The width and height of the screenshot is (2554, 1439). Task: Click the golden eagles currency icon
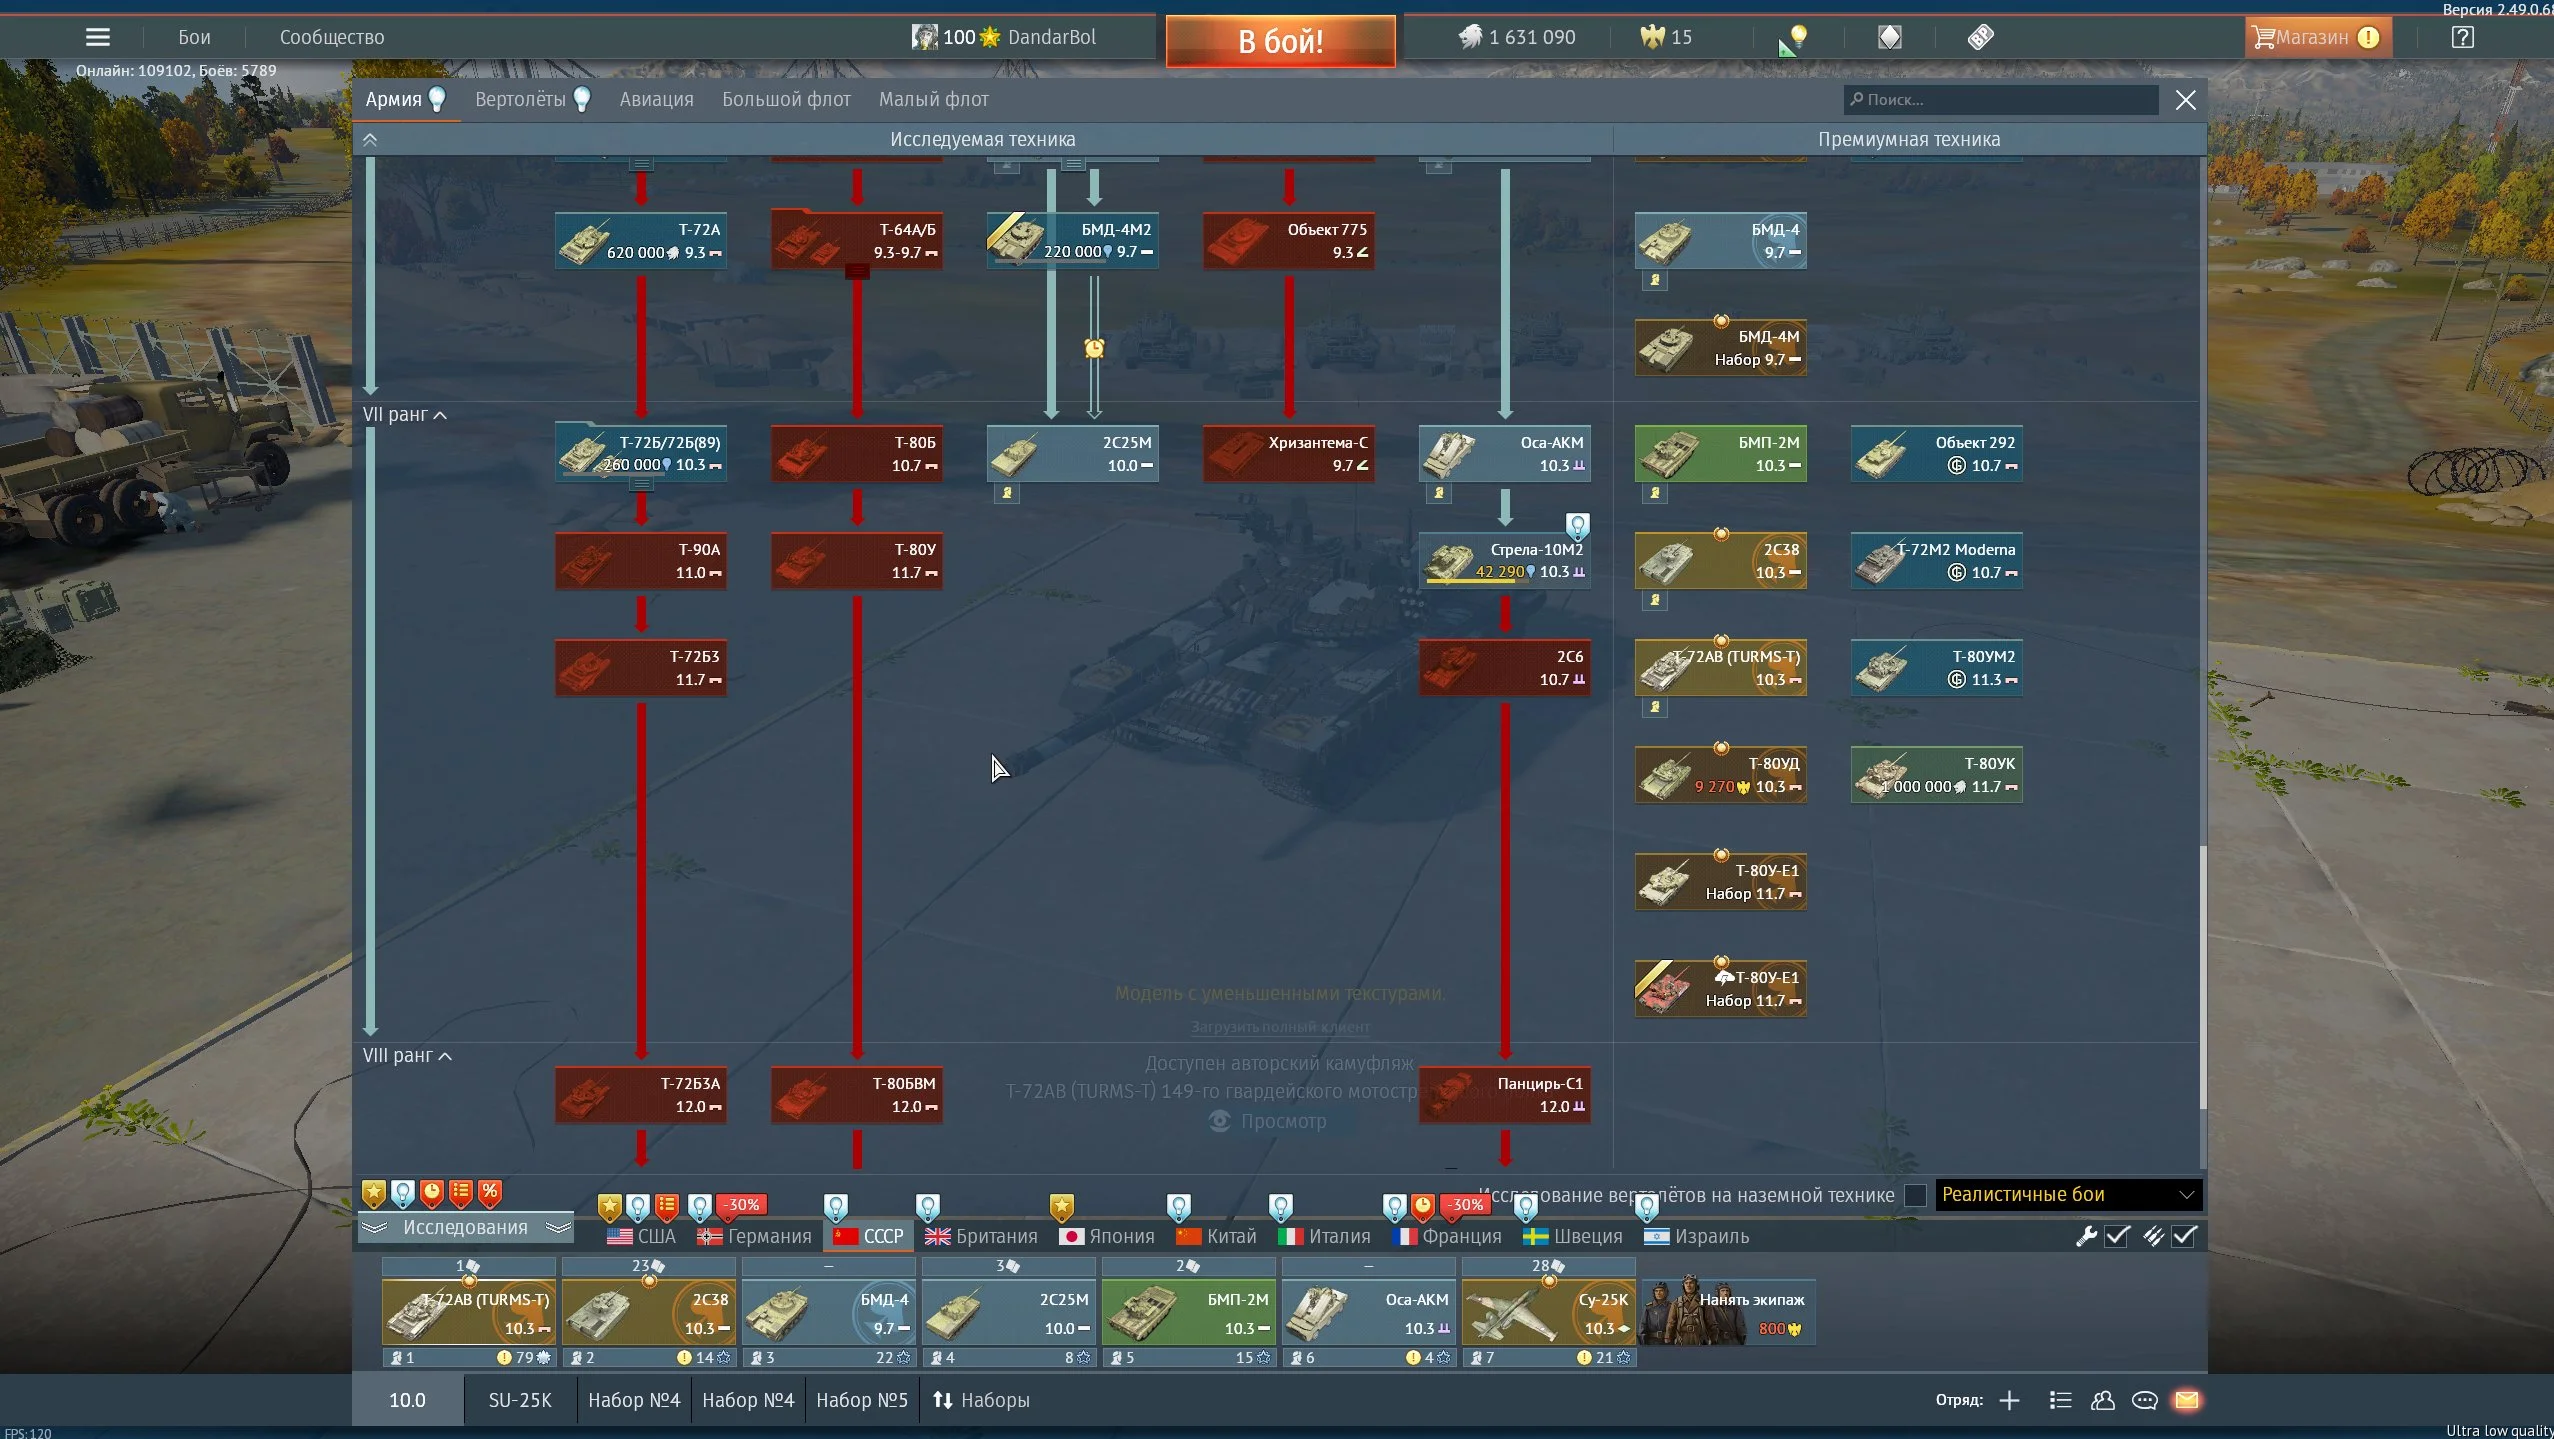coord(1652,37)
